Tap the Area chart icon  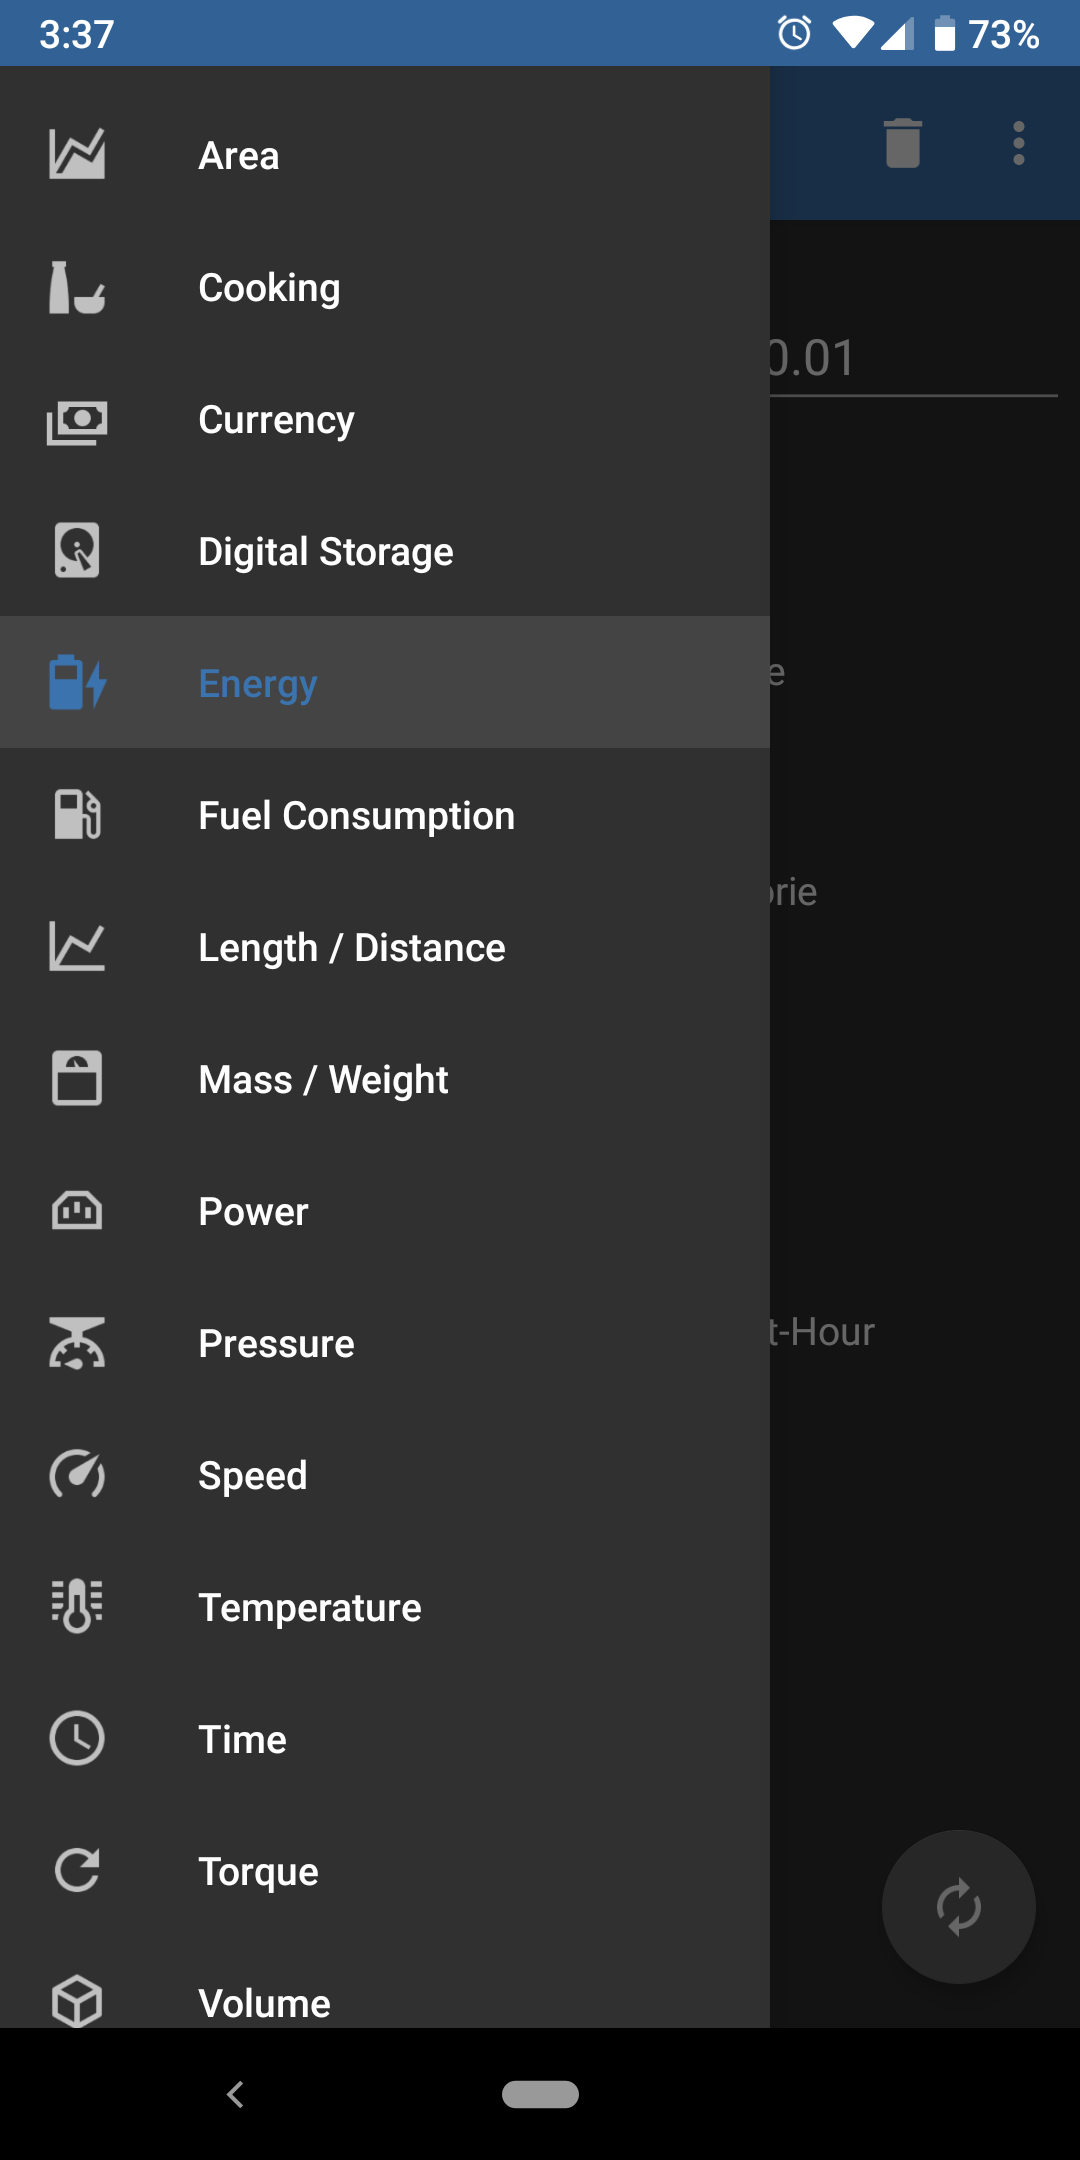(x=77, y=155)
